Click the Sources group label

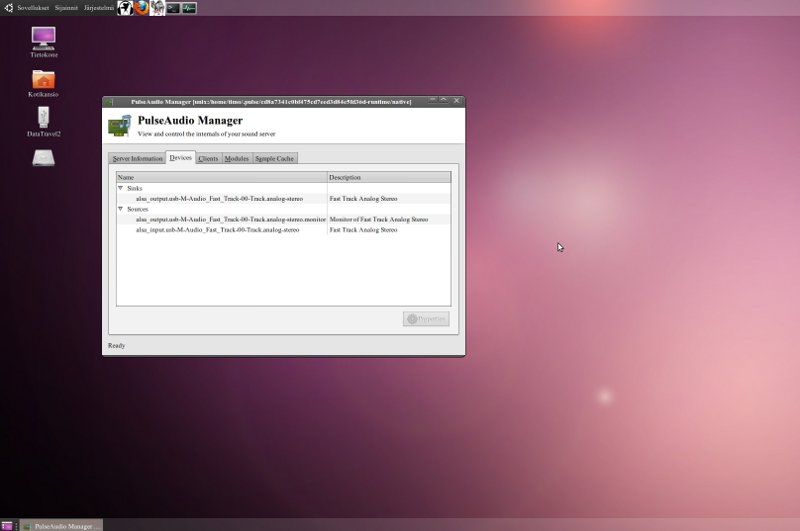137,209
